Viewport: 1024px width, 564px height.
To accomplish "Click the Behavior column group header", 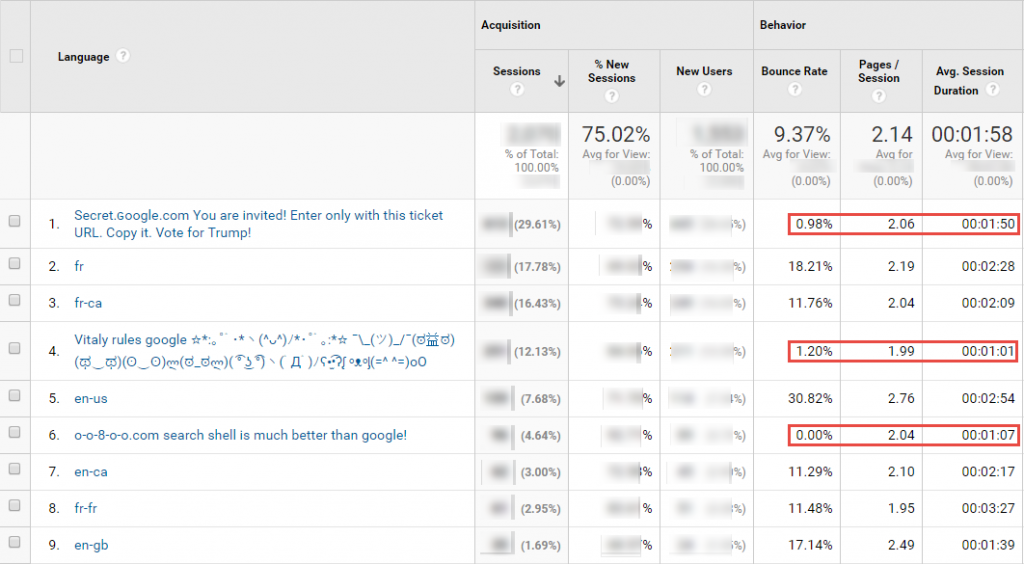I will coord(783,25).
